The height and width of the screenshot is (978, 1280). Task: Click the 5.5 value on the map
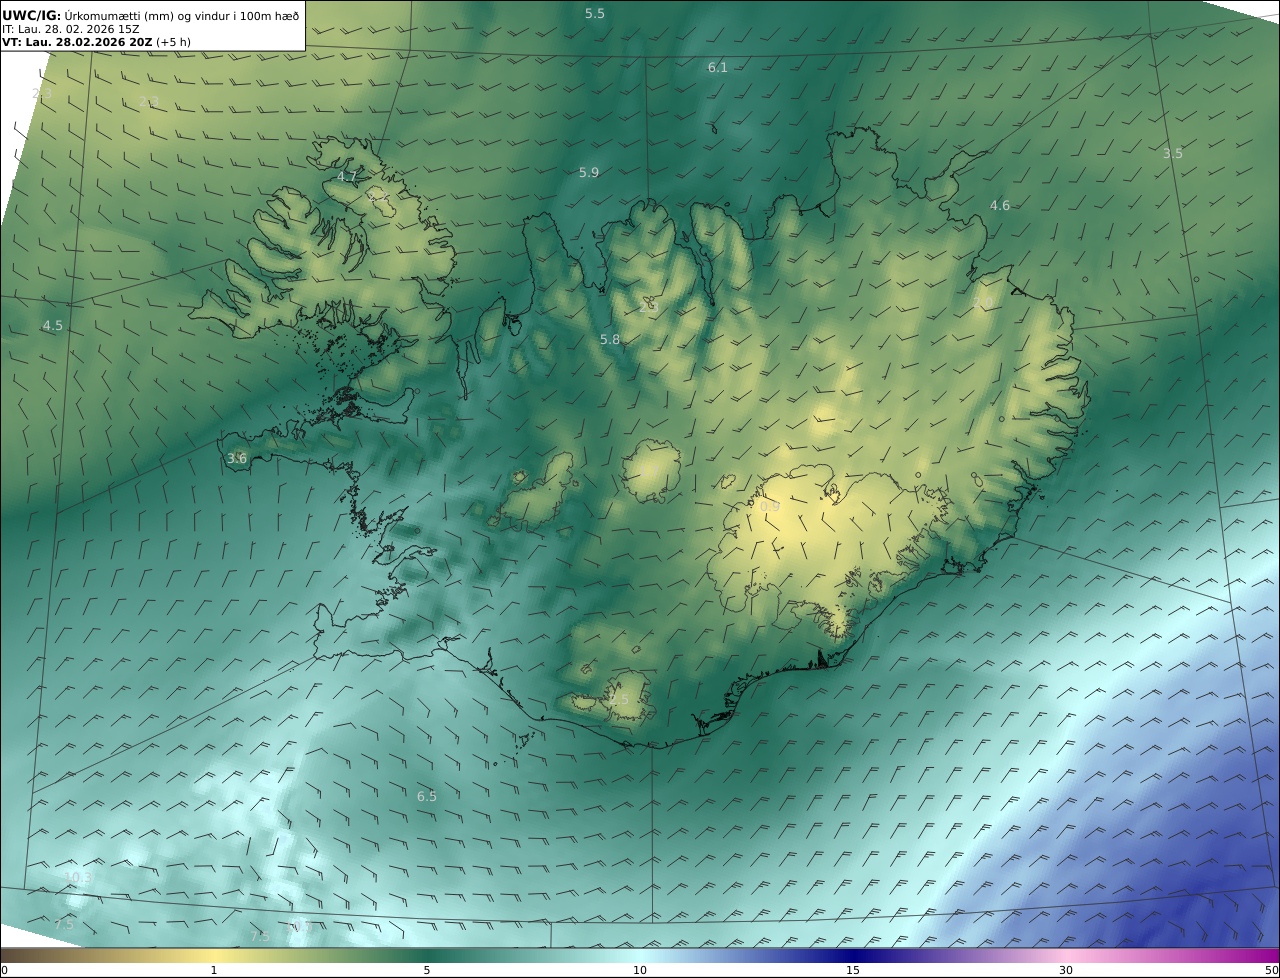595,13
